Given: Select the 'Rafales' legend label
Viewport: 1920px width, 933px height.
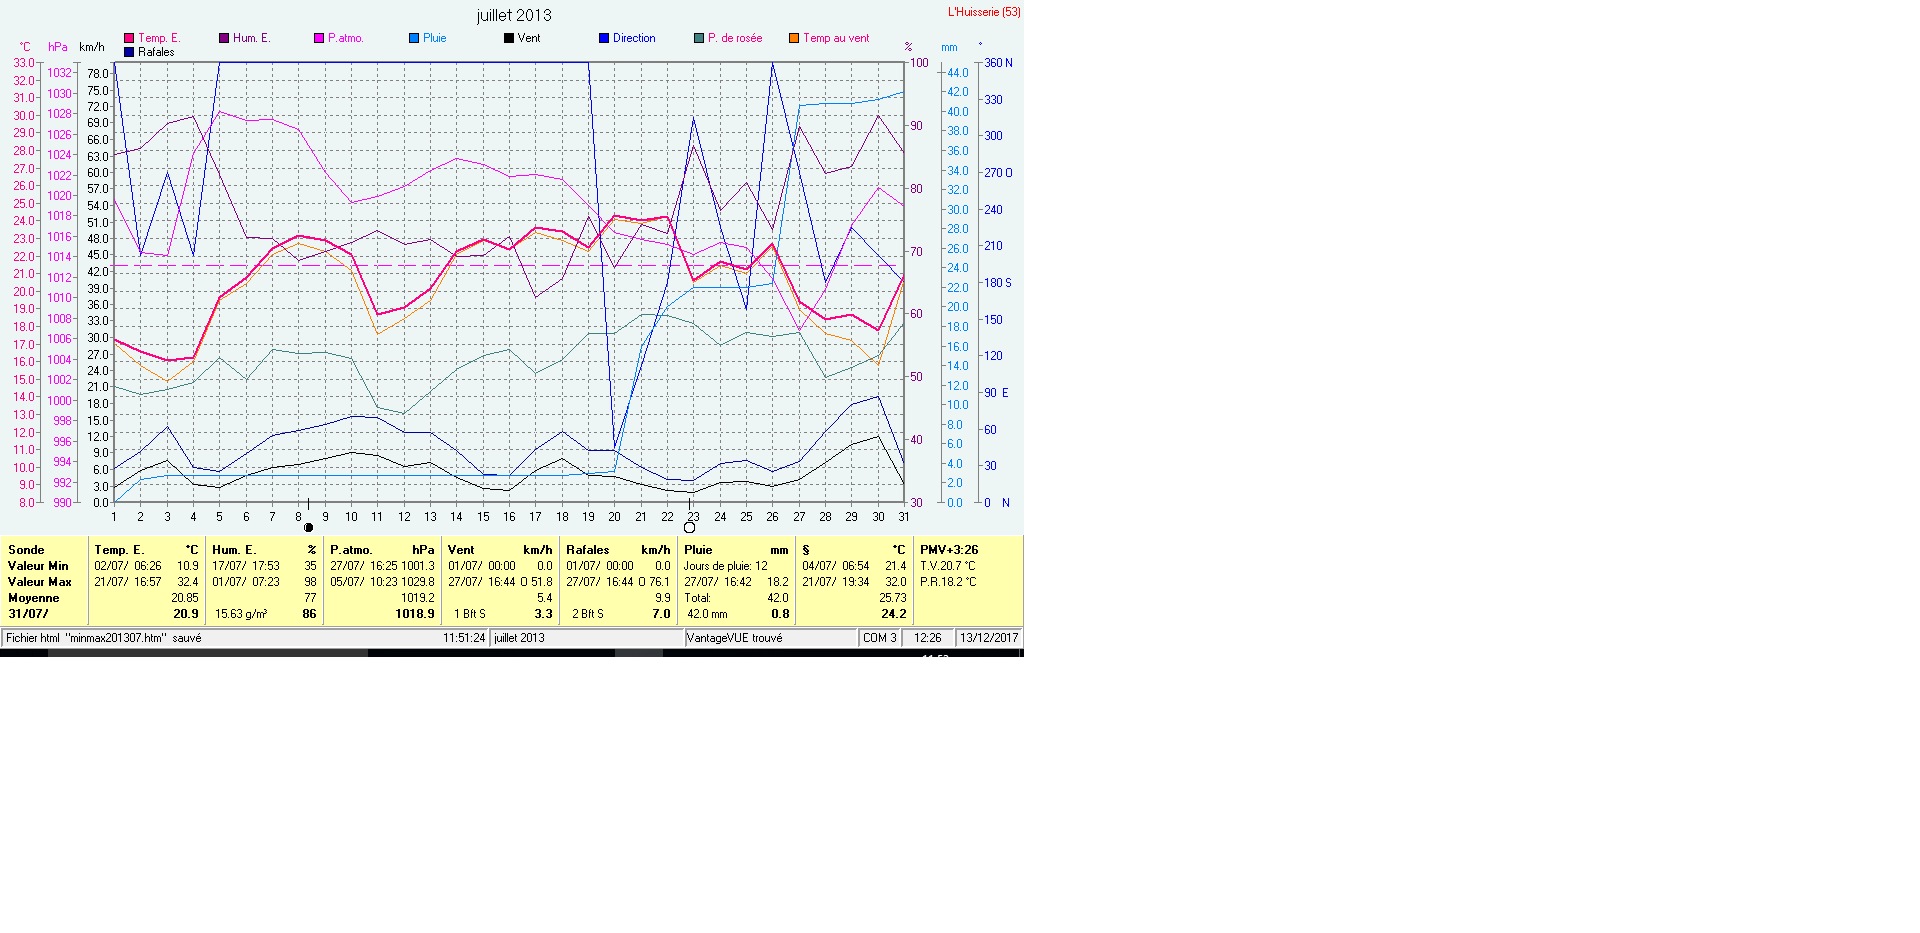Looking at the screenshot, I should point(156,52).
